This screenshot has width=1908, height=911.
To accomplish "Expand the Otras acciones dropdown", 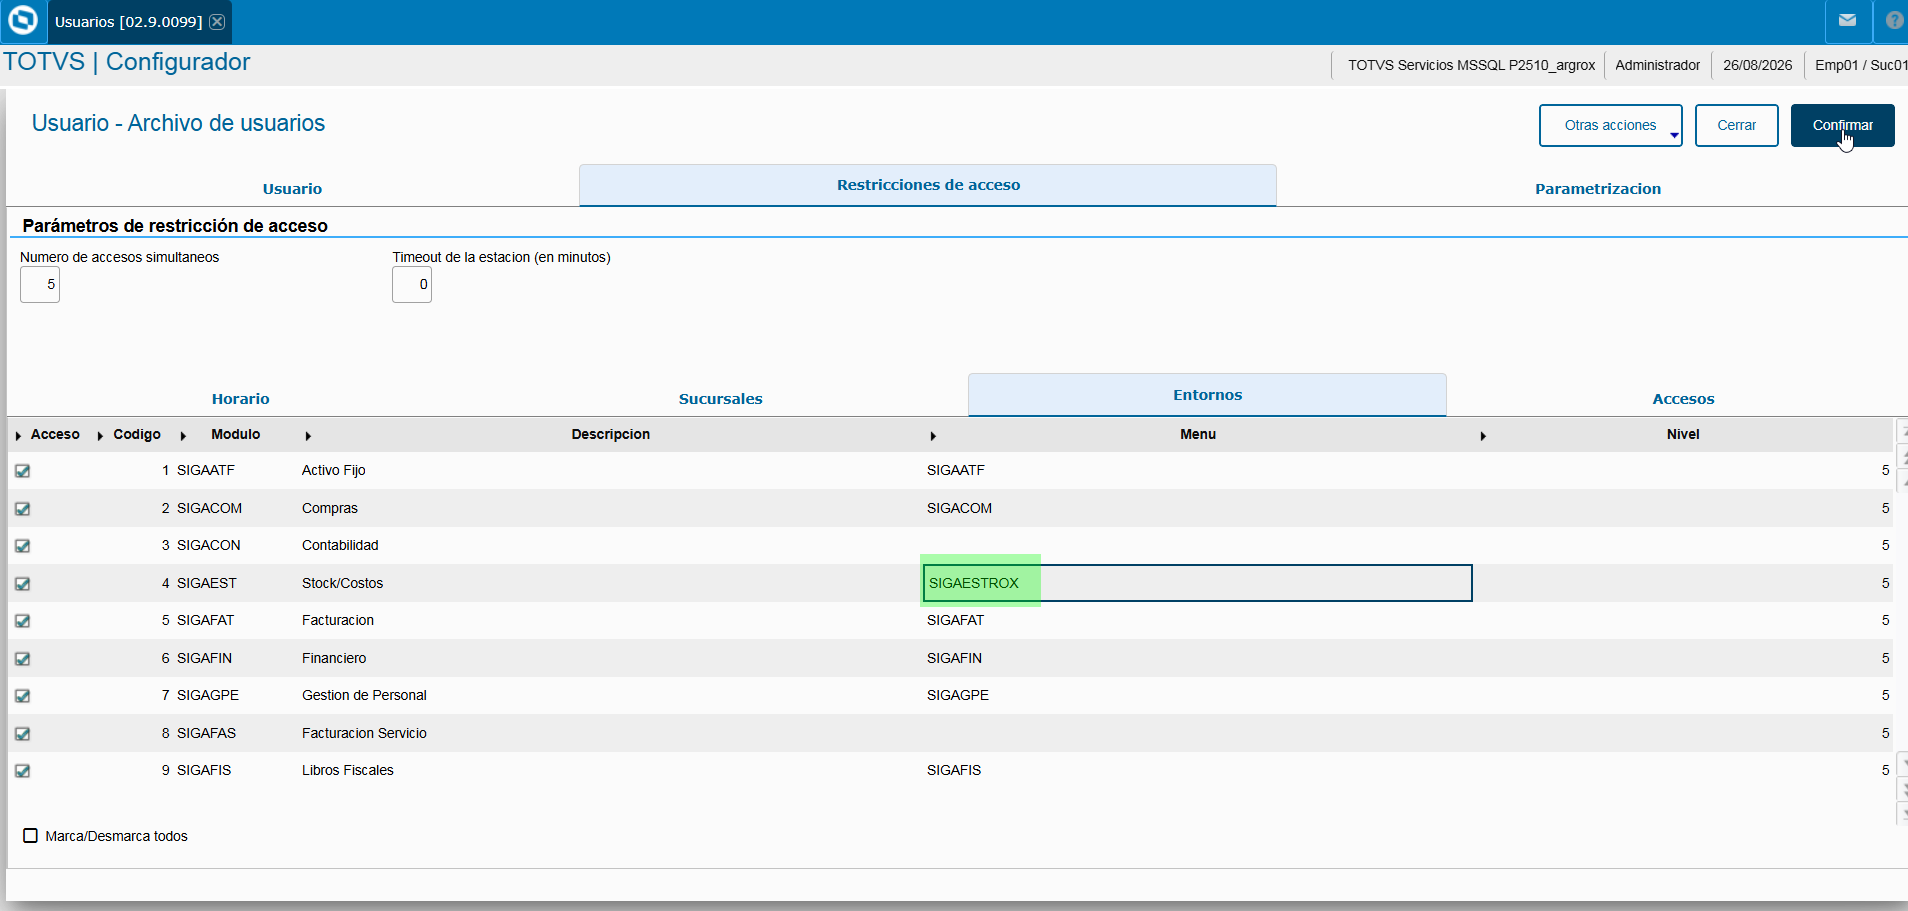I will tap(1610, 125).
